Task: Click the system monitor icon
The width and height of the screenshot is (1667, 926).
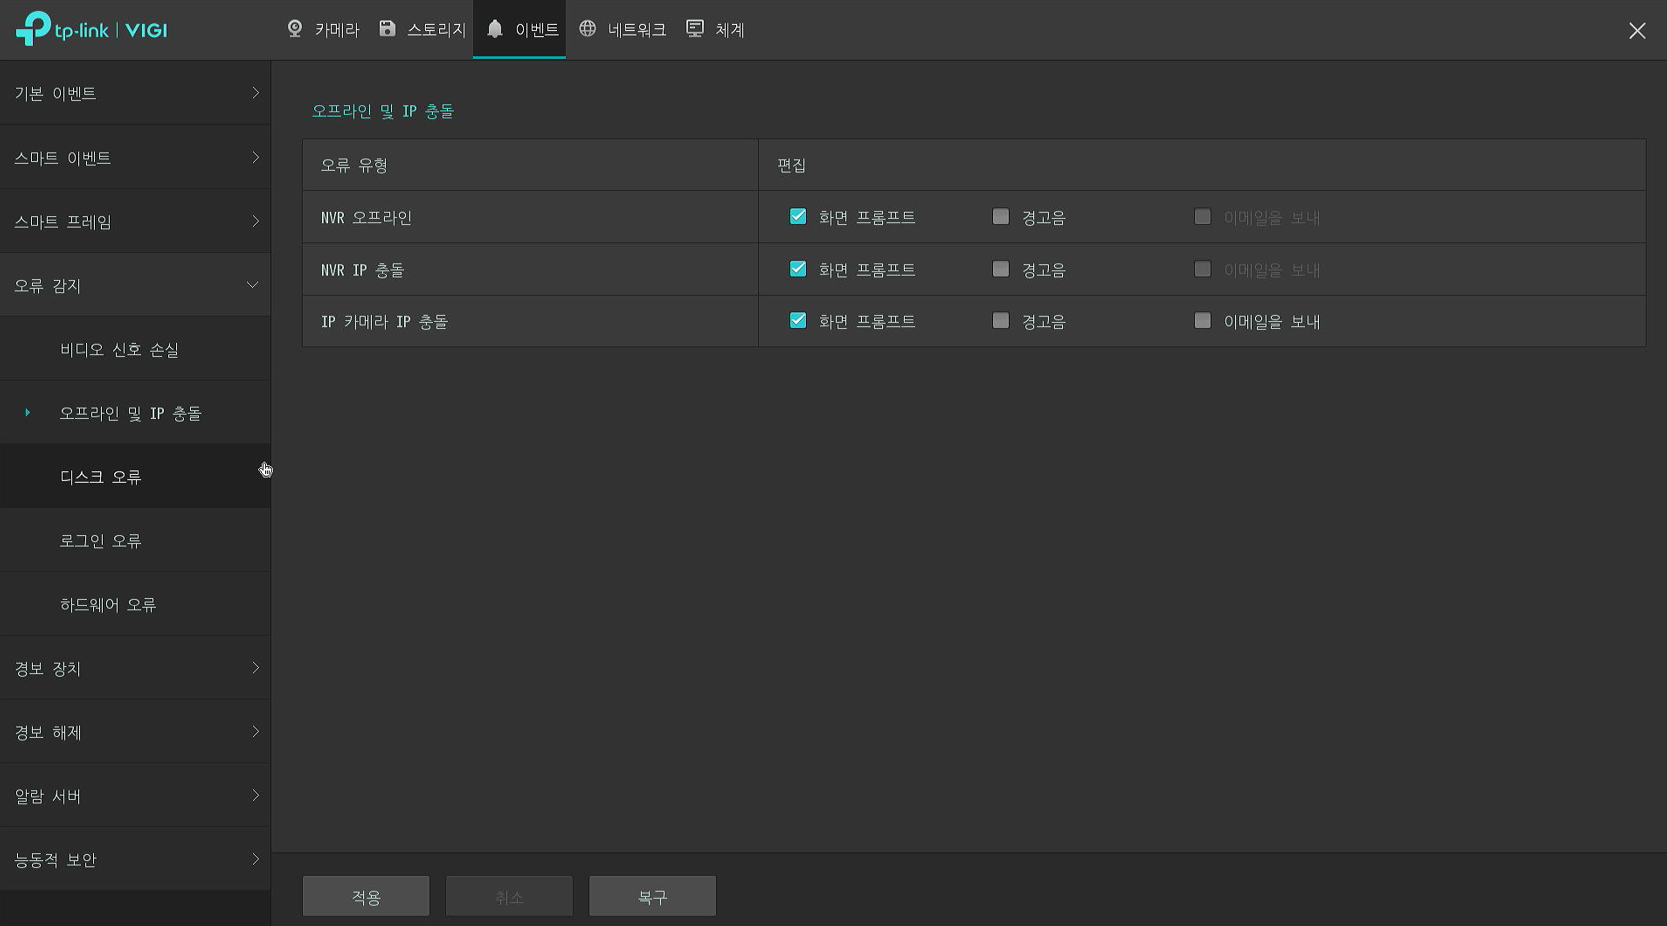Action: point(695,29)
